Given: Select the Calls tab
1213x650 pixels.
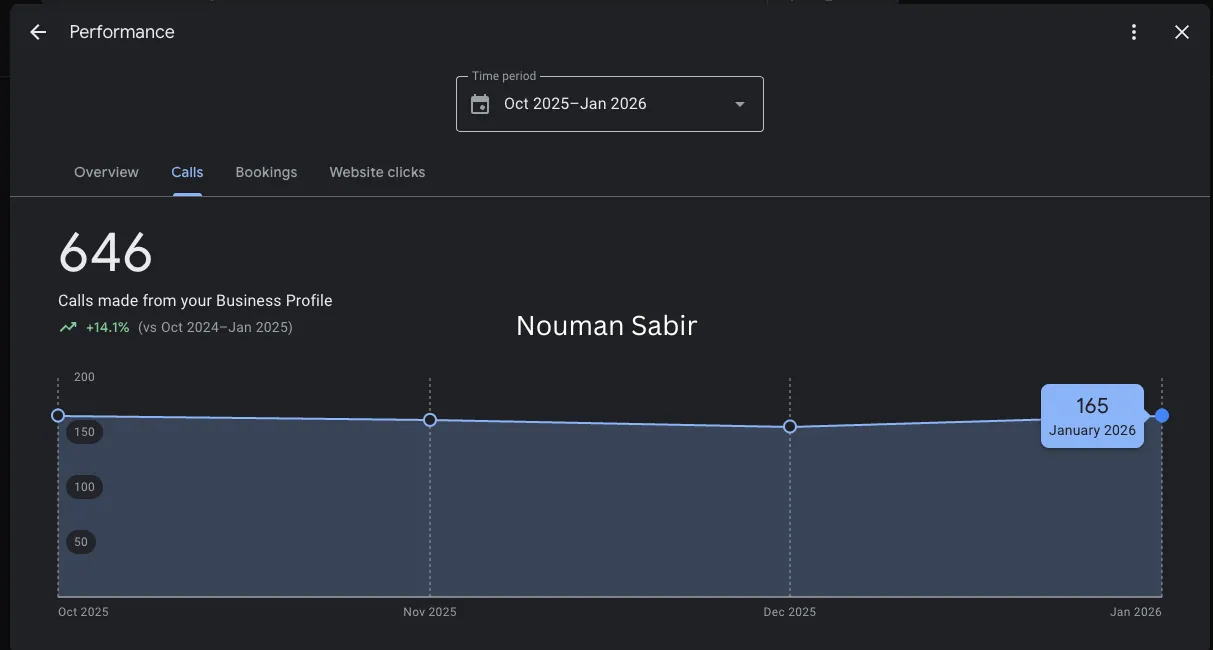Looking at the screenshot, I should click(187, 172).
